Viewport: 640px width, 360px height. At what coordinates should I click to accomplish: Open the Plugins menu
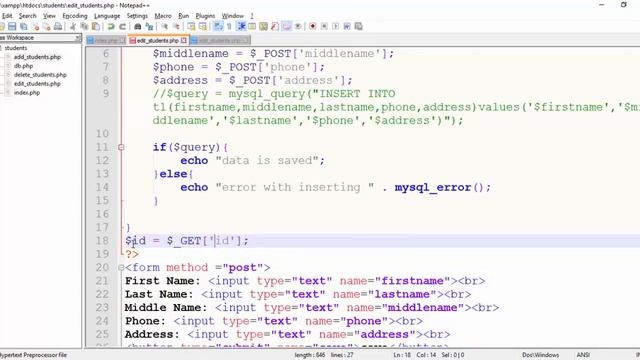(205, 16)
